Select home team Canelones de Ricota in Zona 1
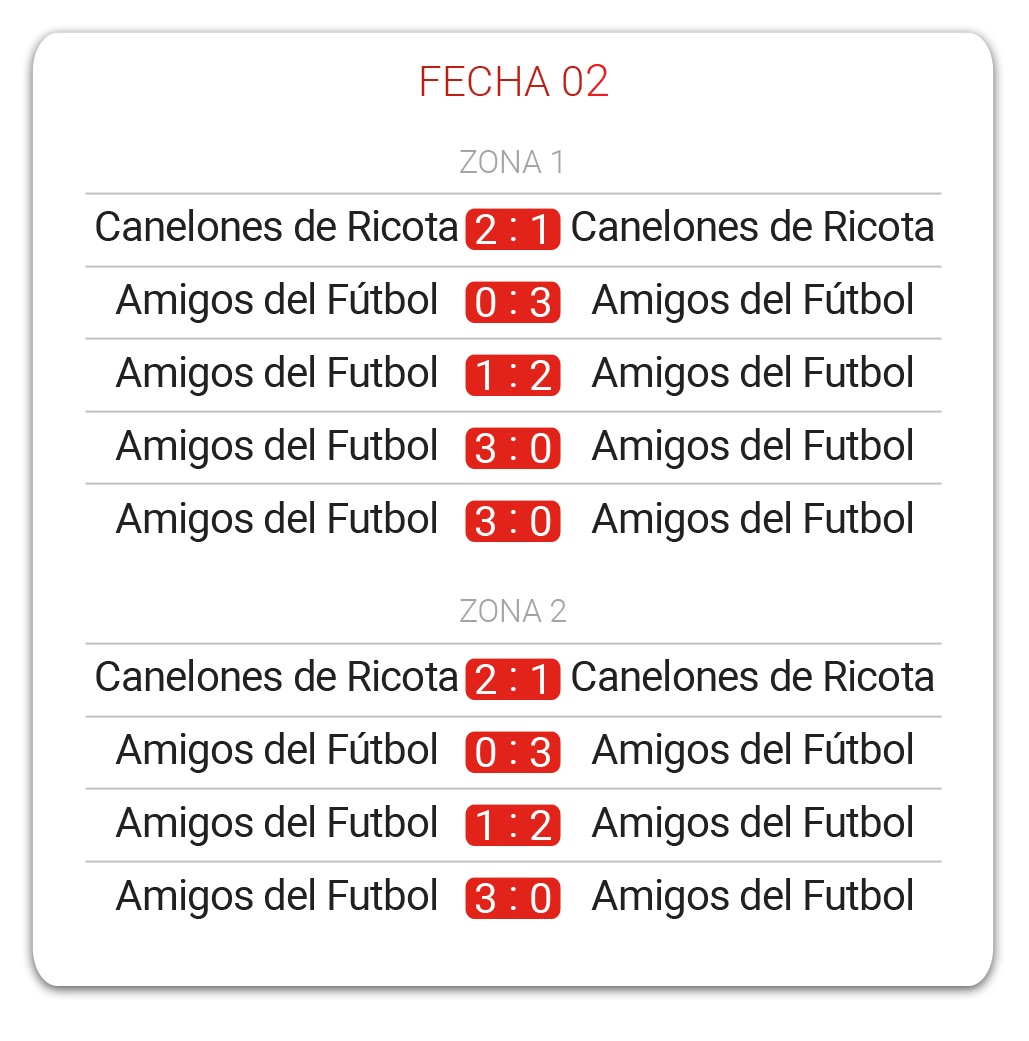 [276, 227]
